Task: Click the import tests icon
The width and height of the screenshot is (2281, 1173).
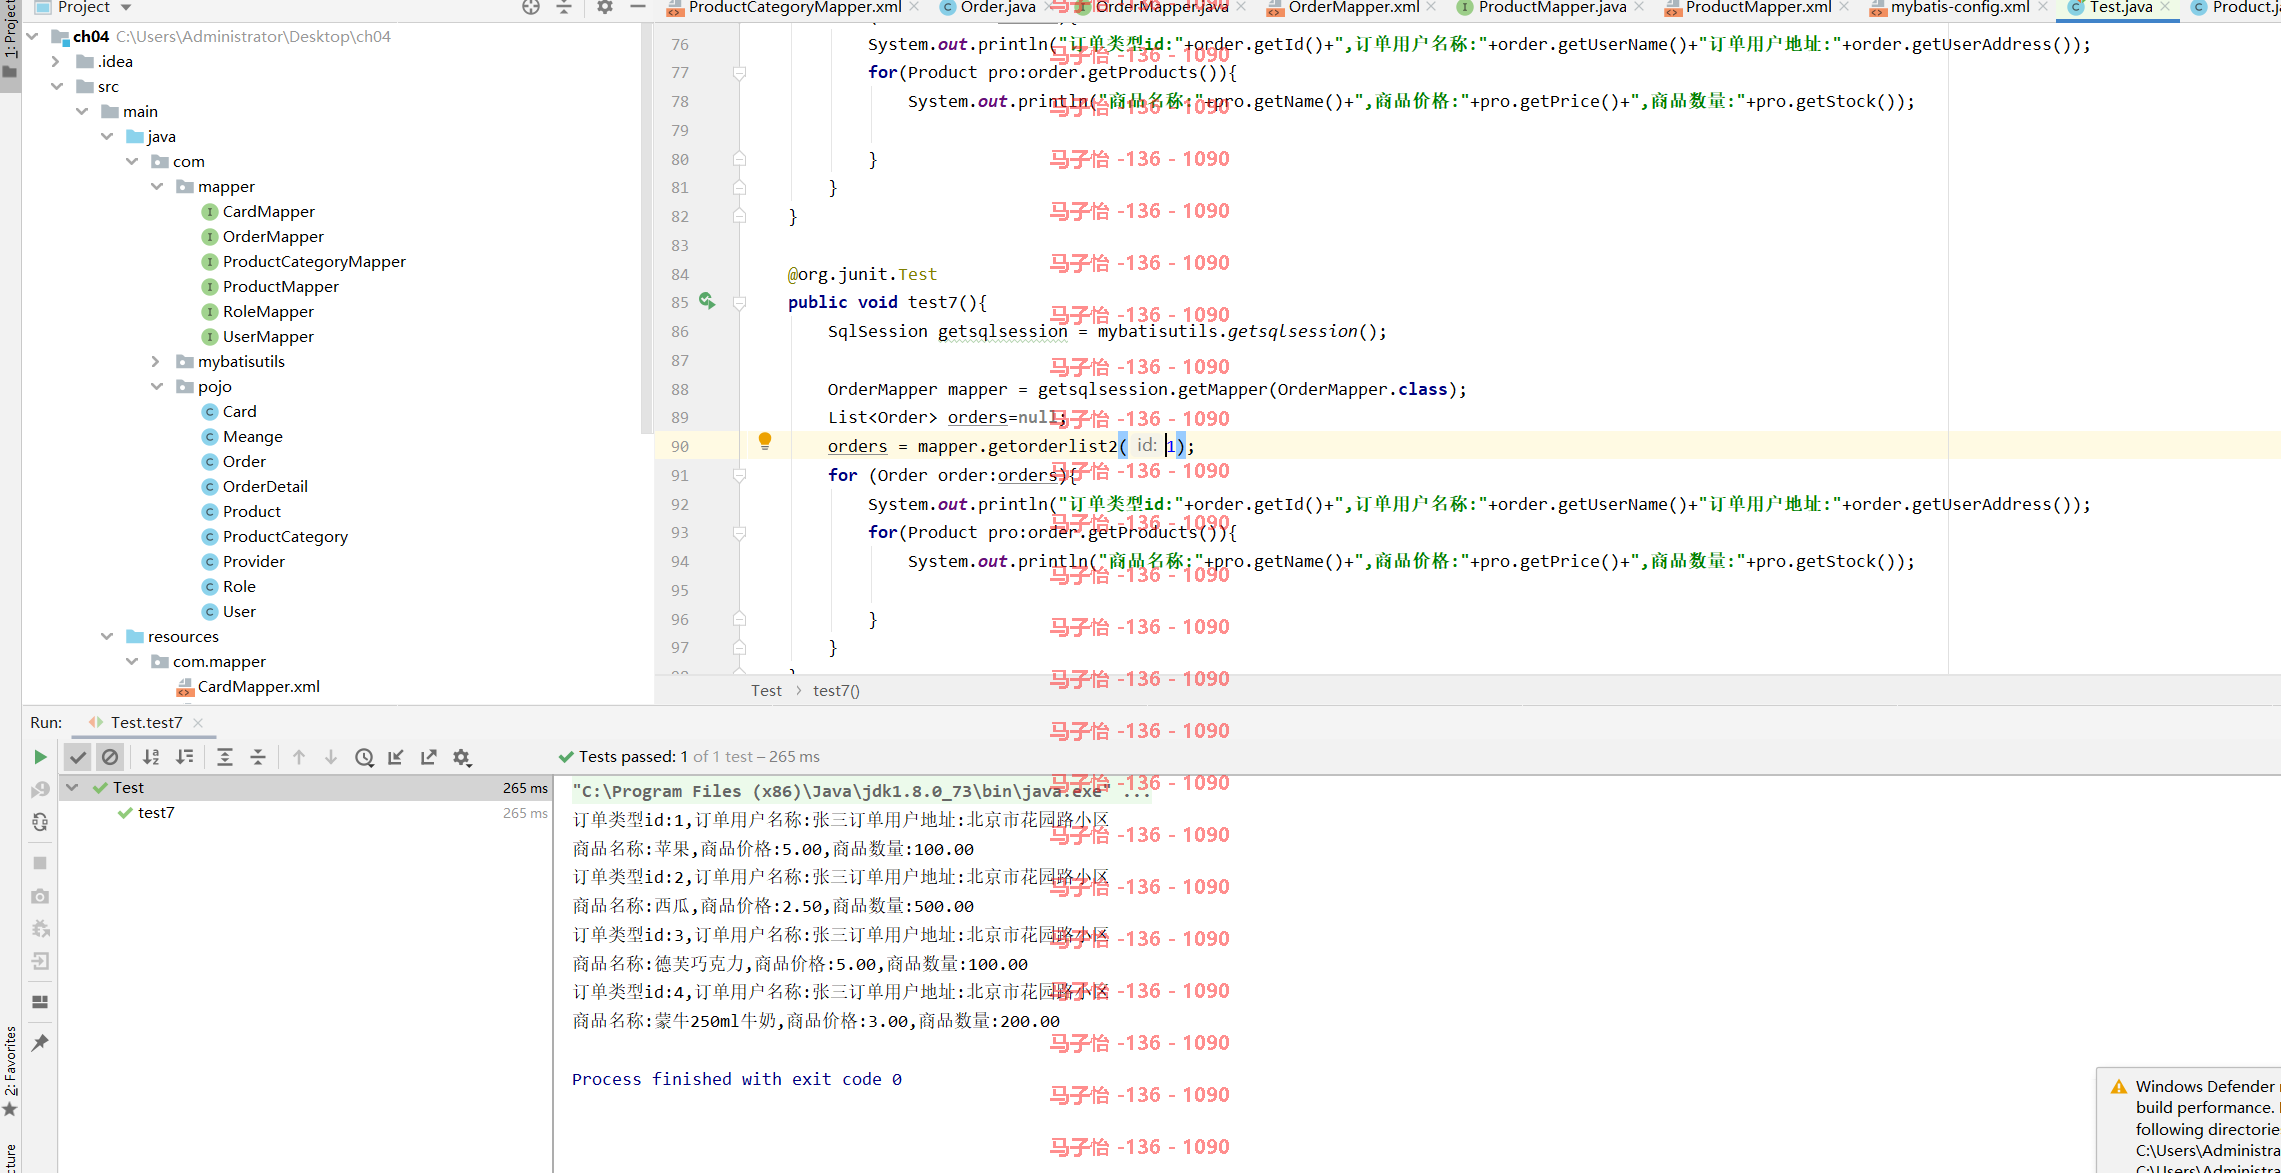Action: pos(396,757)
